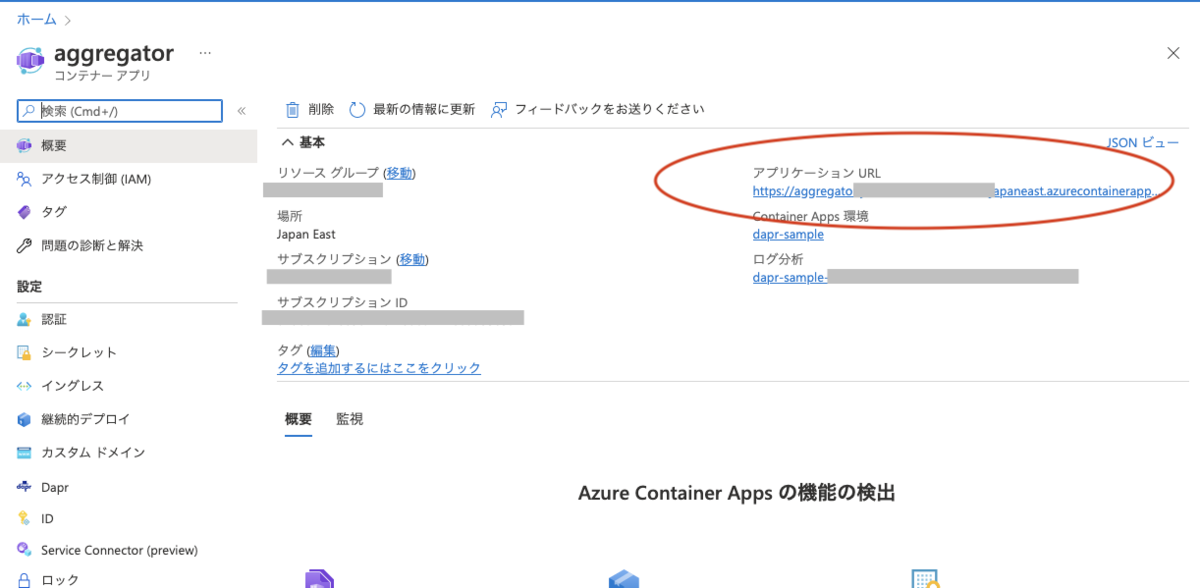Click the circular refresh icon
Image resolution: width=1200 pixels, height=588 pixels.
tap(357, 110)
